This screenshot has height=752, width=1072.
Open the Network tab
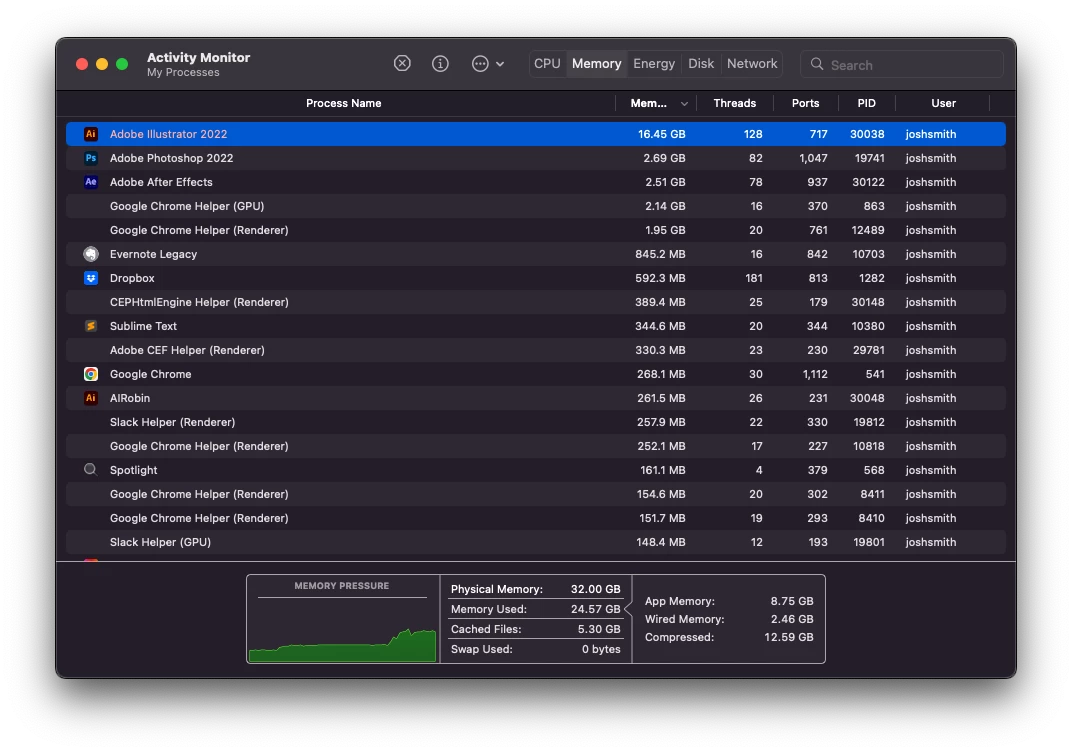click(752, 64)
